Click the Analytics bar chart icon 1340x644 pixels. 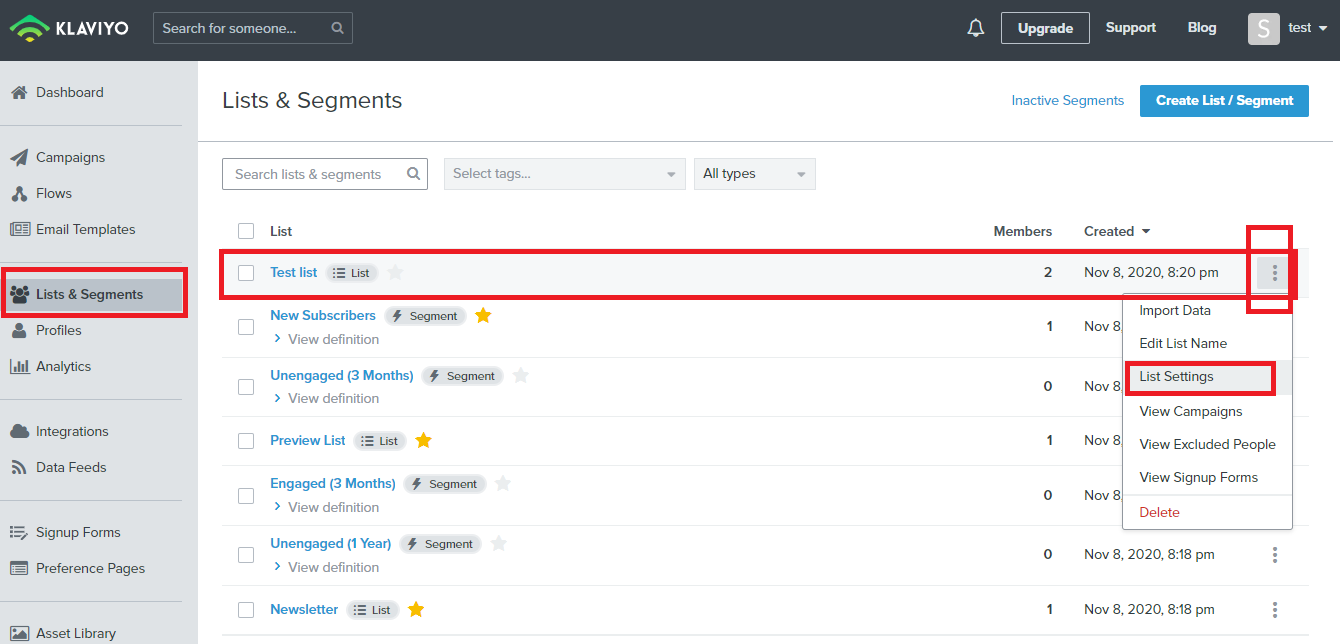19,366
